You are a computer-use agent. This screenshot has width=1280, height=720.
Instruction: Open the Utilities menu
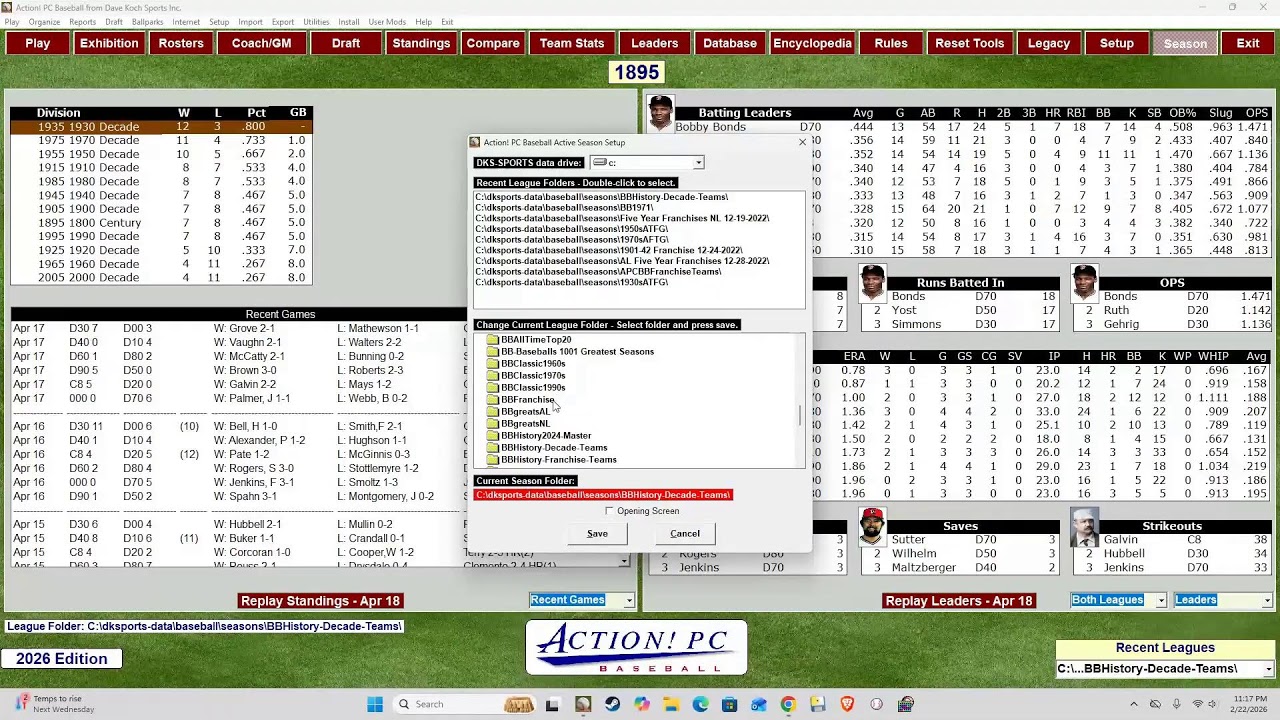click(x=316, y=22)
